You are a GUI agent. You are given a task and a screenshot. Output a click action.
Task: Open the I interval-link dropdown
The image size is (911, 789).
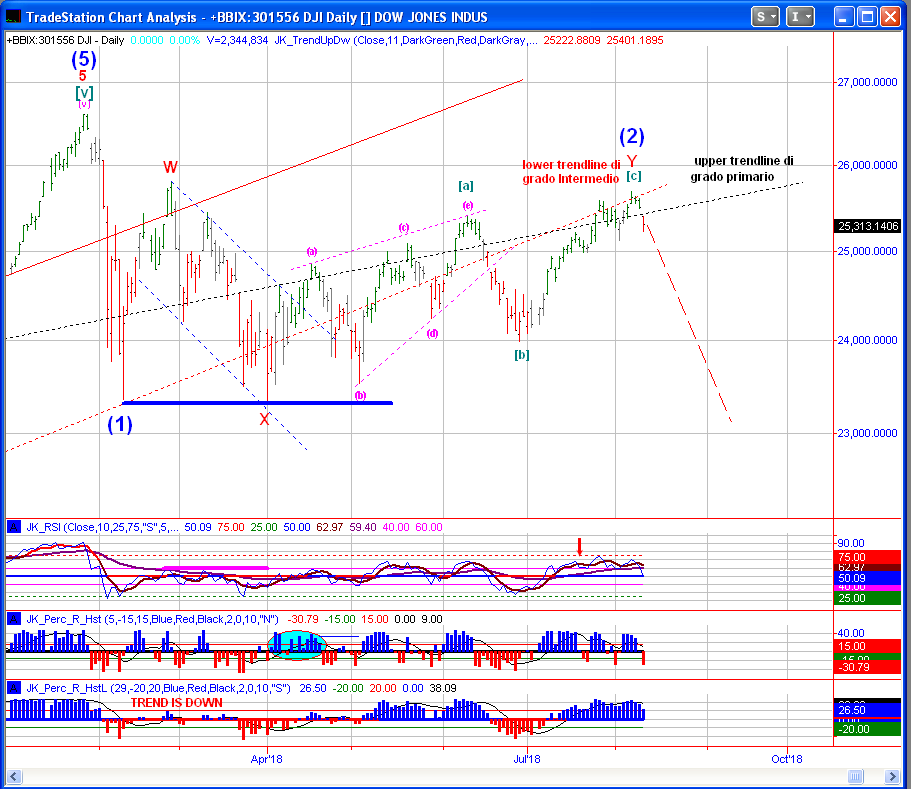pos(800,17)
